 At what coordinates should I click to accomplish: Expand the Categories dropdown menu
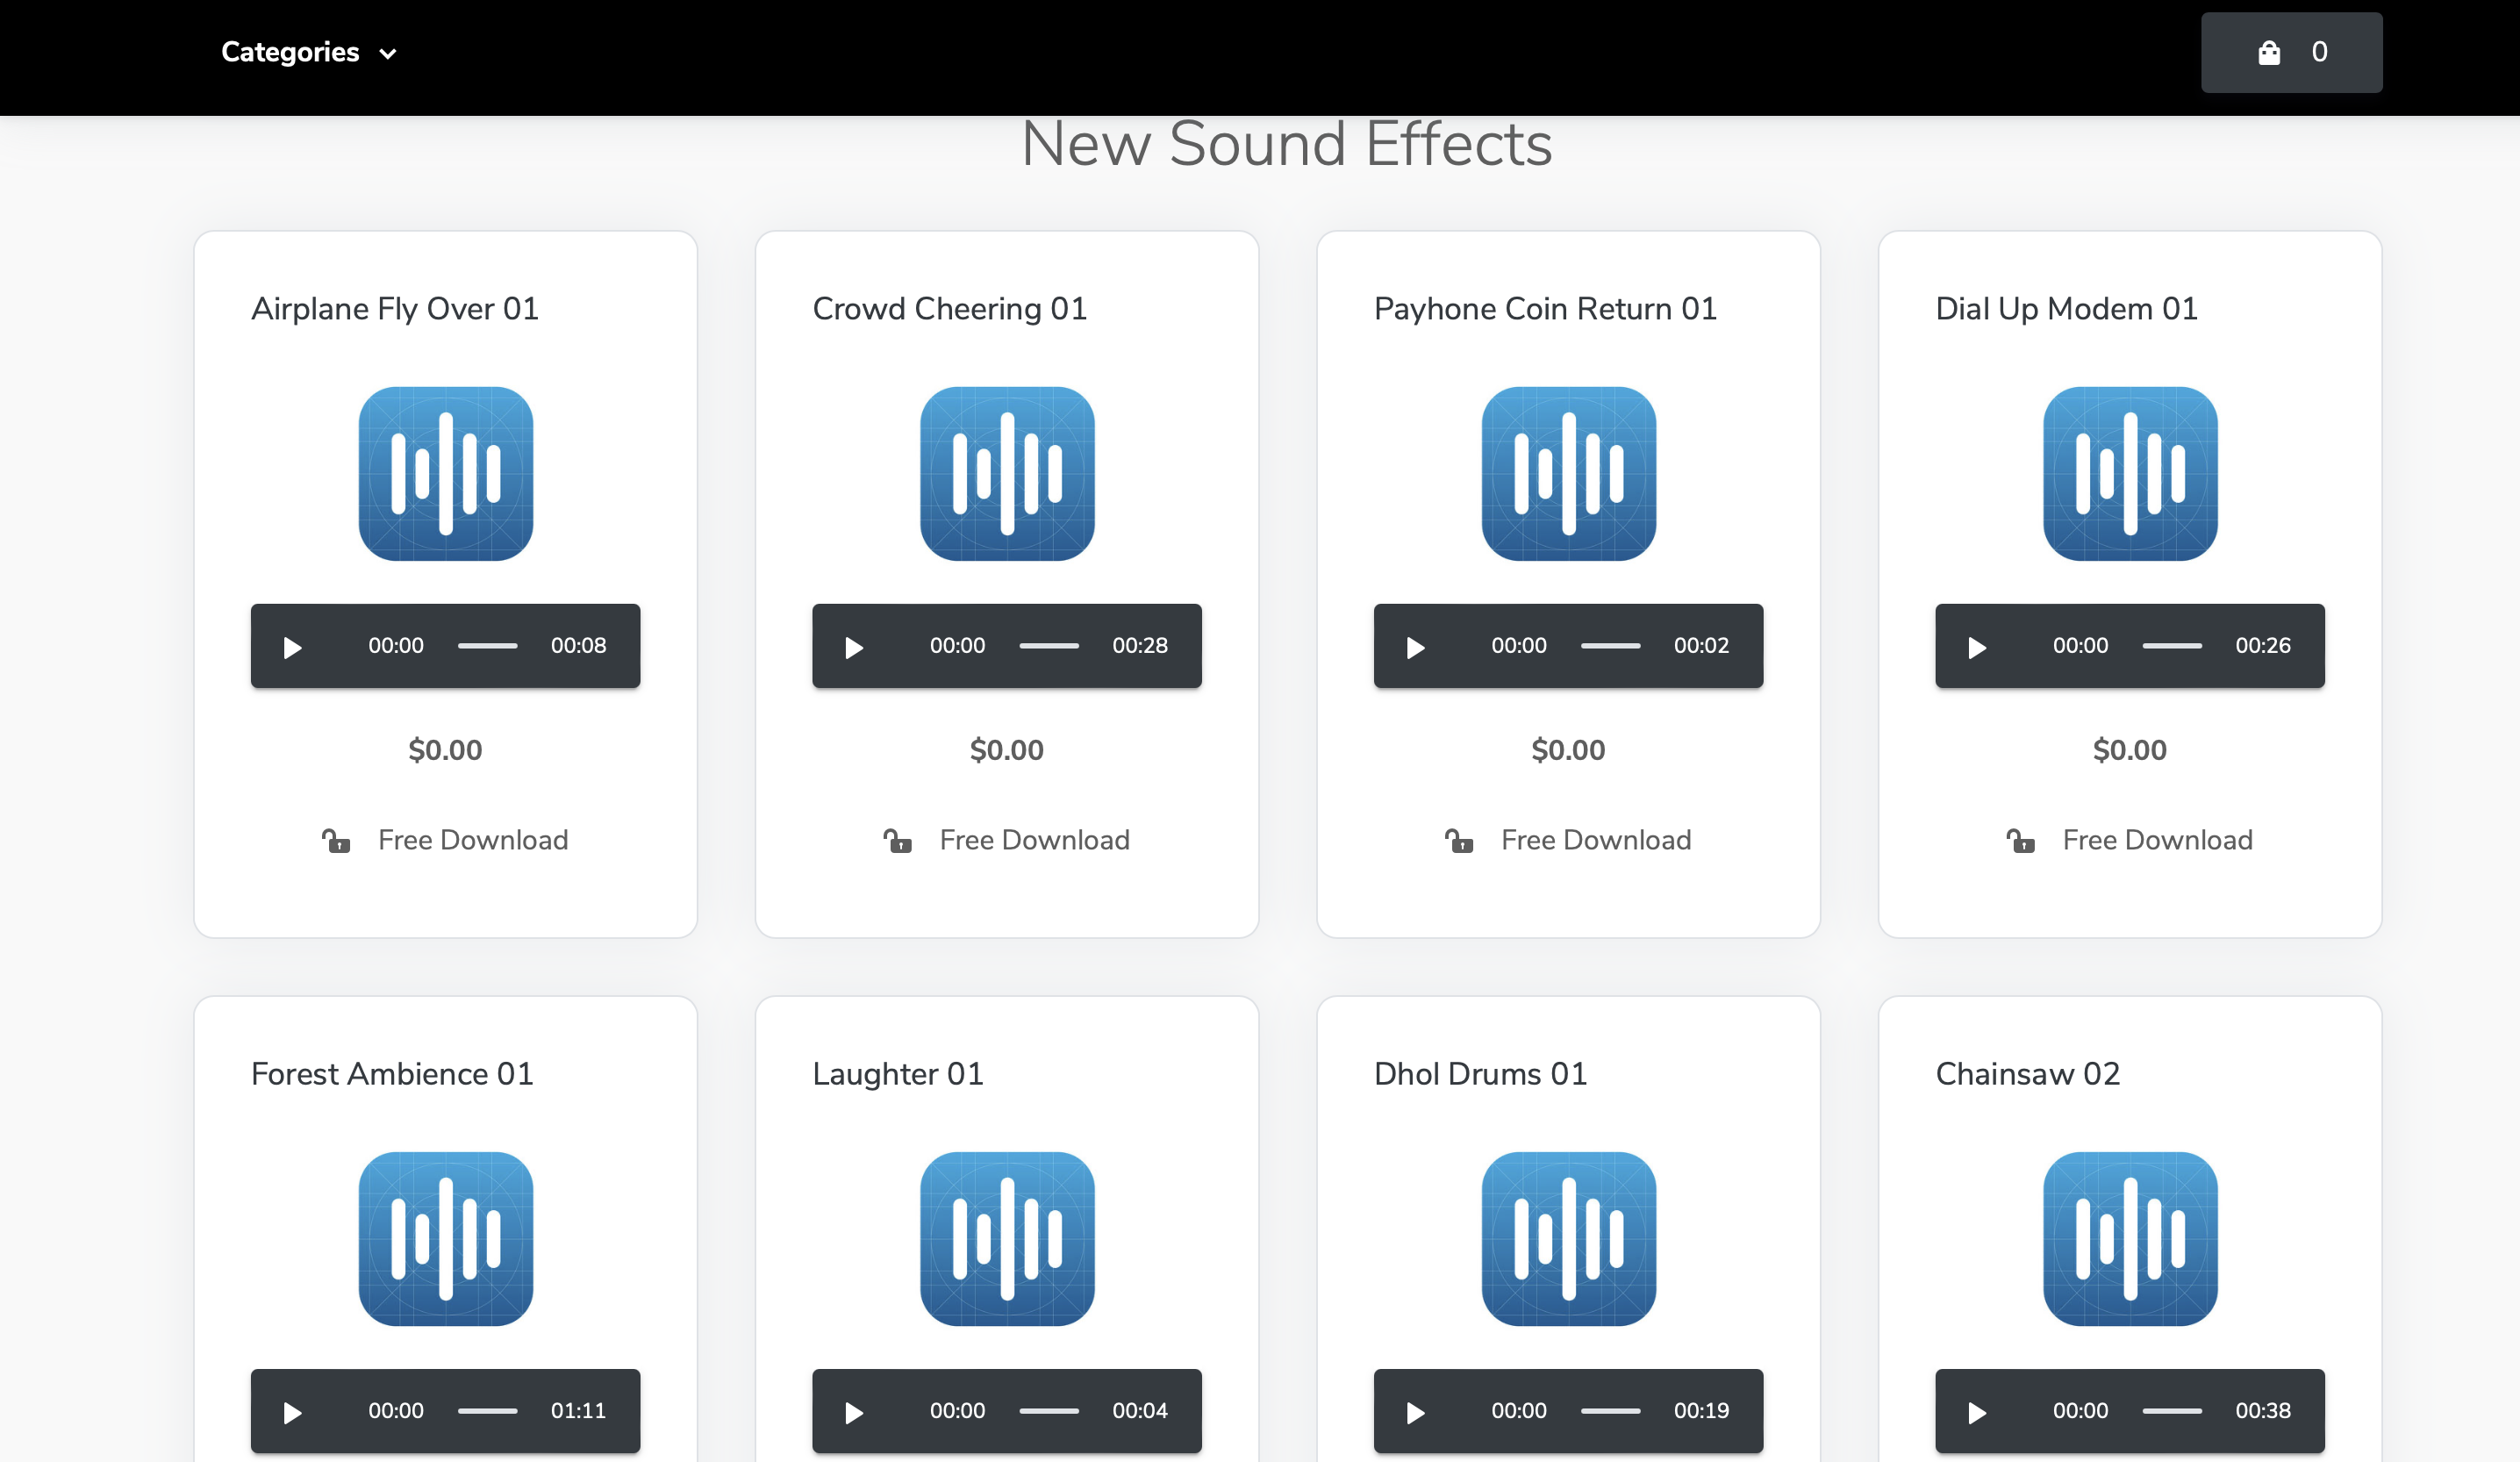pyautogui.click(x=290, y=52)
